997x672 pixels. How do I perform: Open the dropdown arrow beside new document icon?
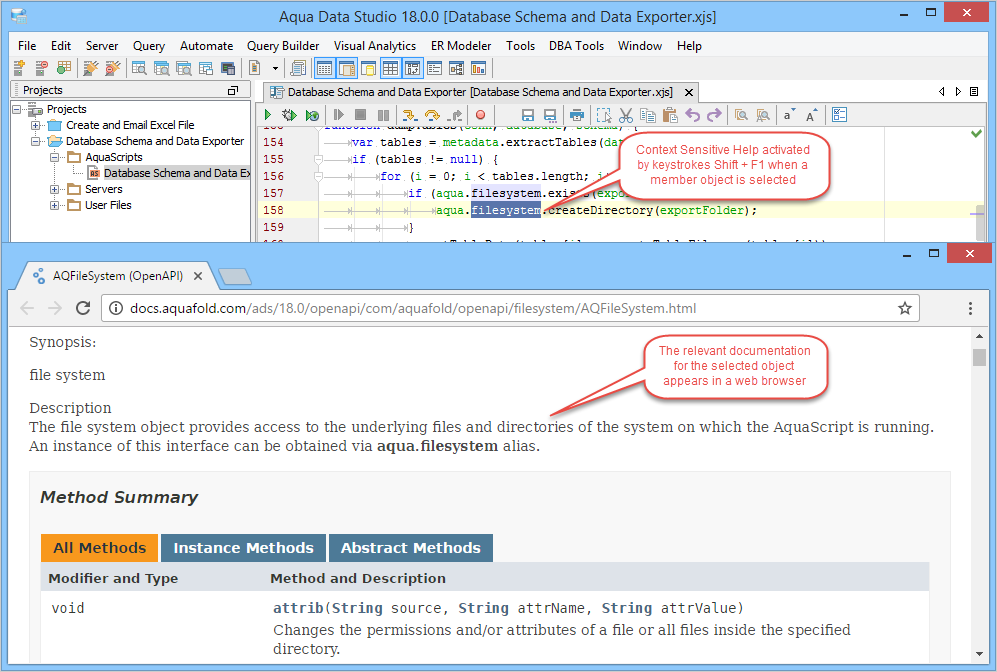[275, 68]
